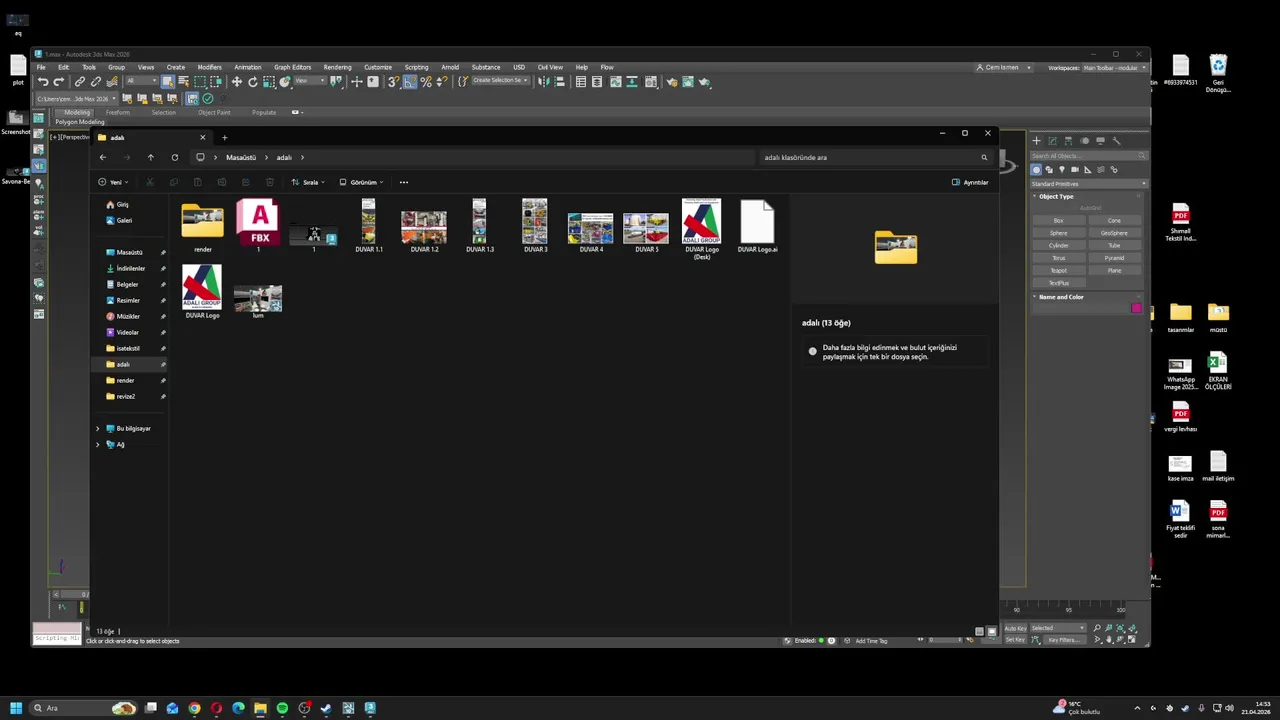This screenshot has height=720, width=1280.
Task: Open the Display tab in Command Panel
Action: pyautogui.click(x=1100, y=141)
